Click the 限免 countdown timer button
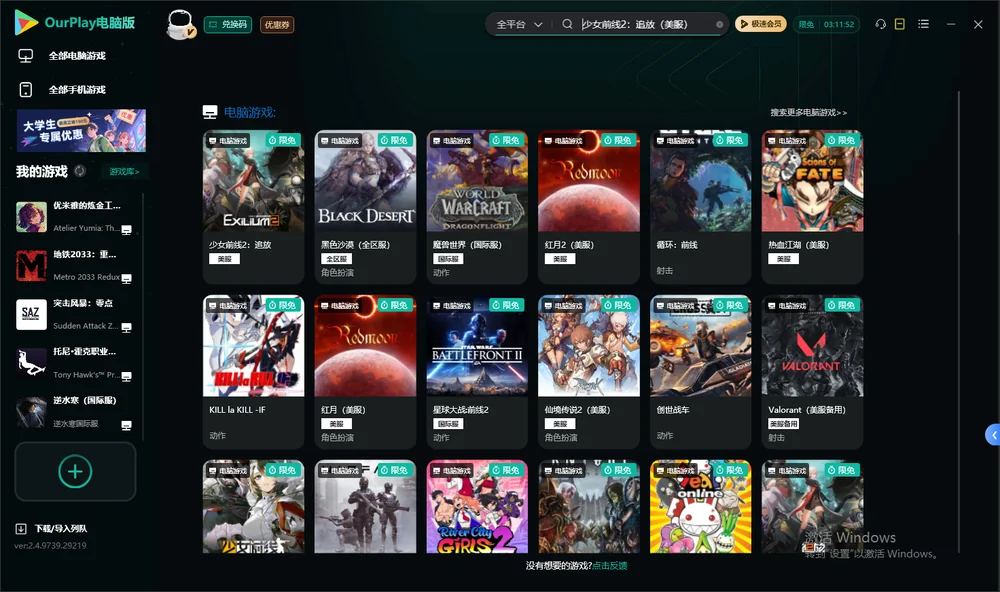Image resolution: width=1000 pixels, height=592 pixels. tap(826, 24)
